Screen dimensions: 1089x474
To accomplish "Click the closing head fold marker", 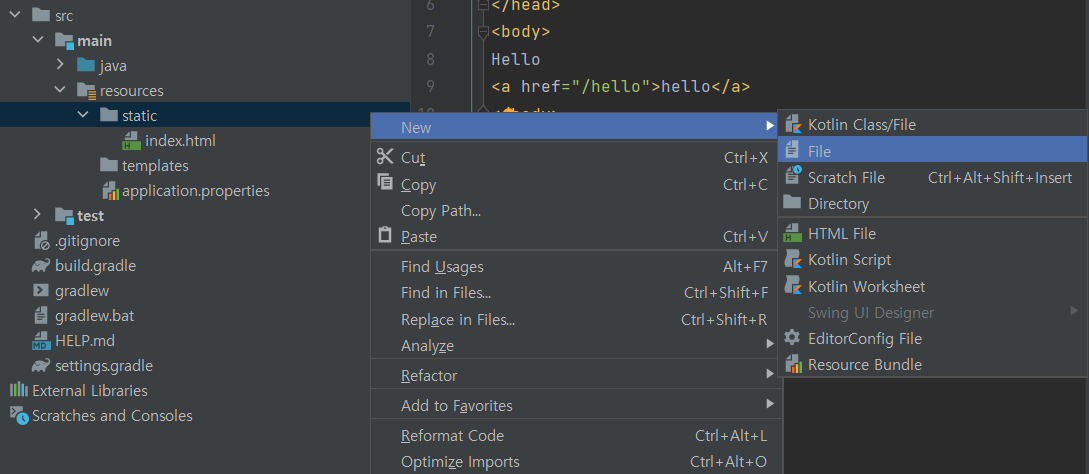I will pyautogui.click(x=483, y=5).
